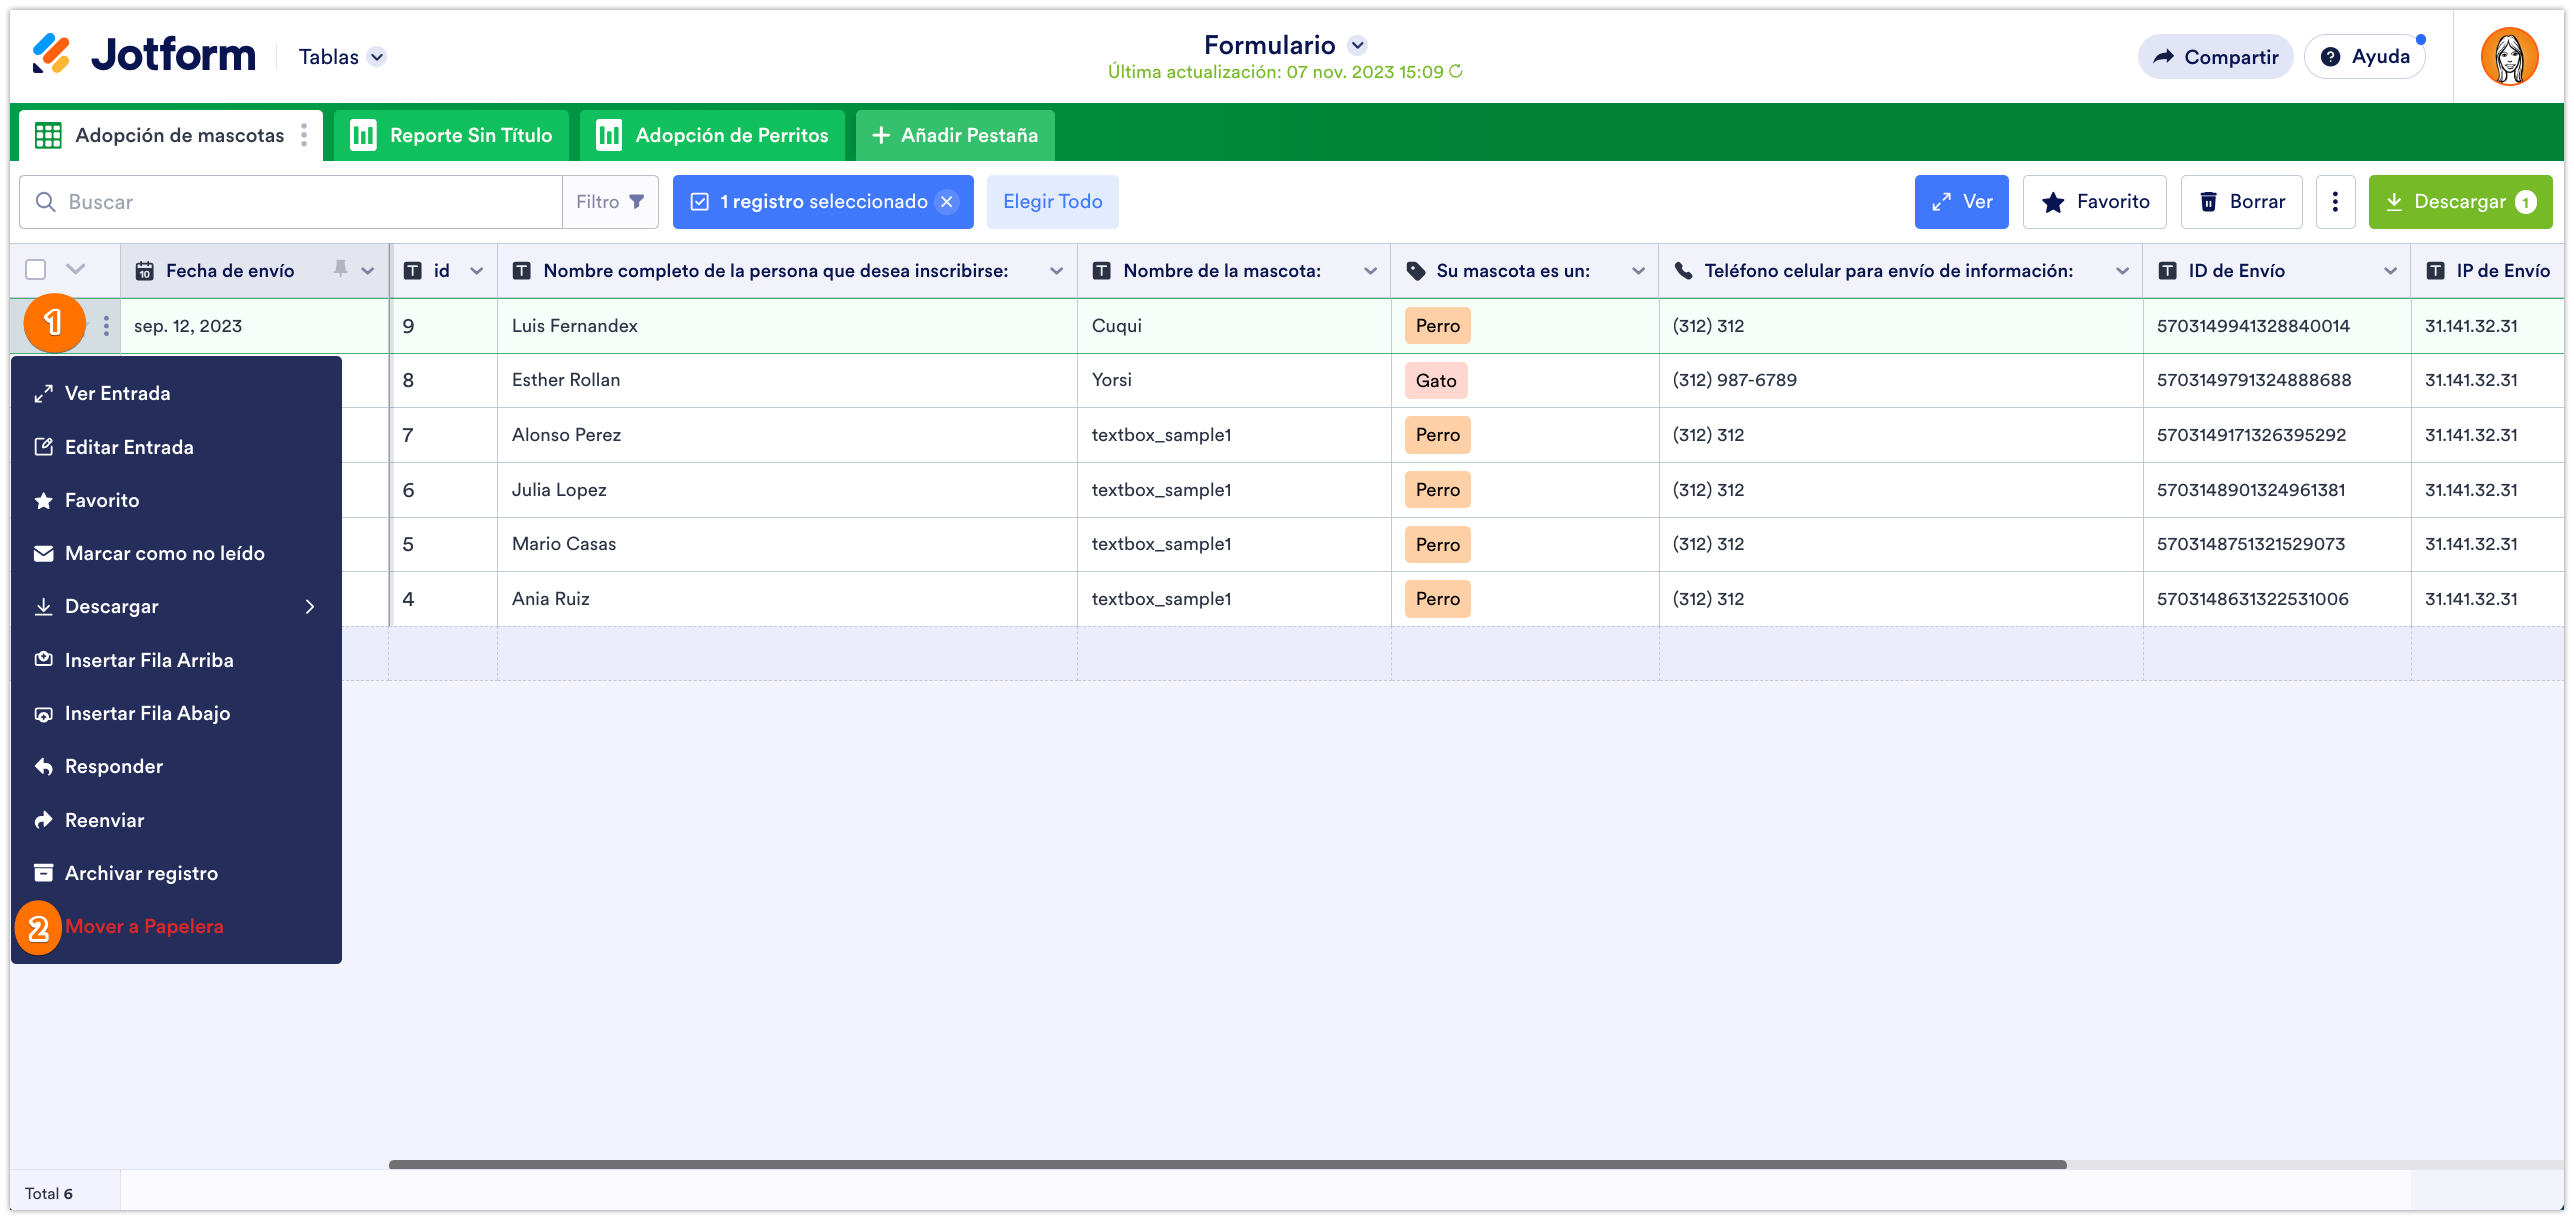
Task: Click the blue Ver button
Action: point(1961,202)
